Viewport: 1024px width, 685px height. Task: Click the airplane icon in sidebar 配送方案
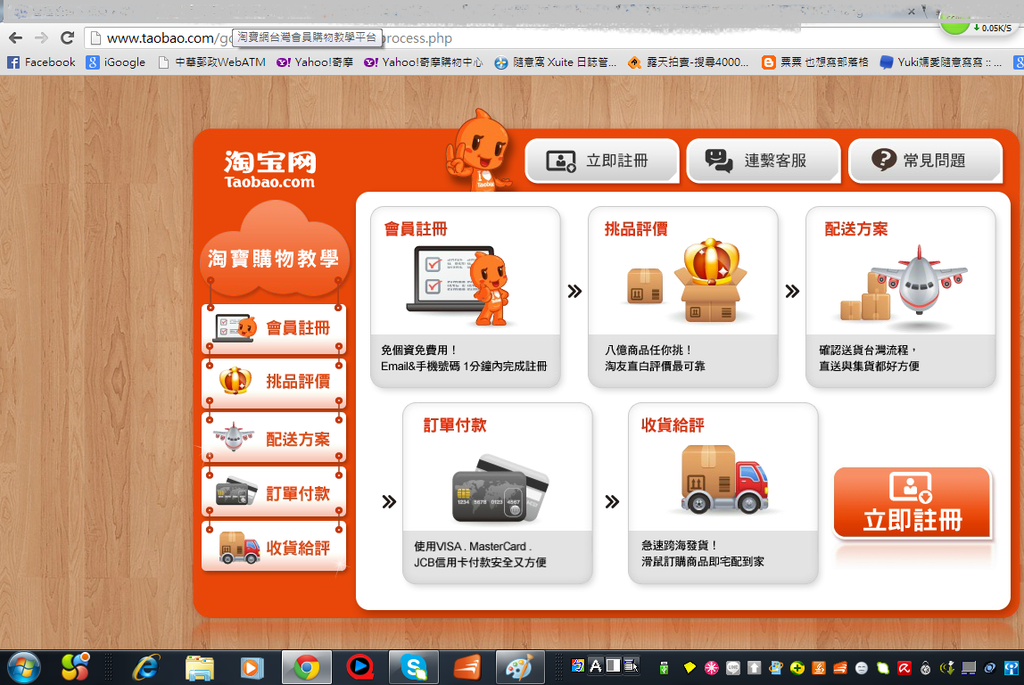click(233, 436)
